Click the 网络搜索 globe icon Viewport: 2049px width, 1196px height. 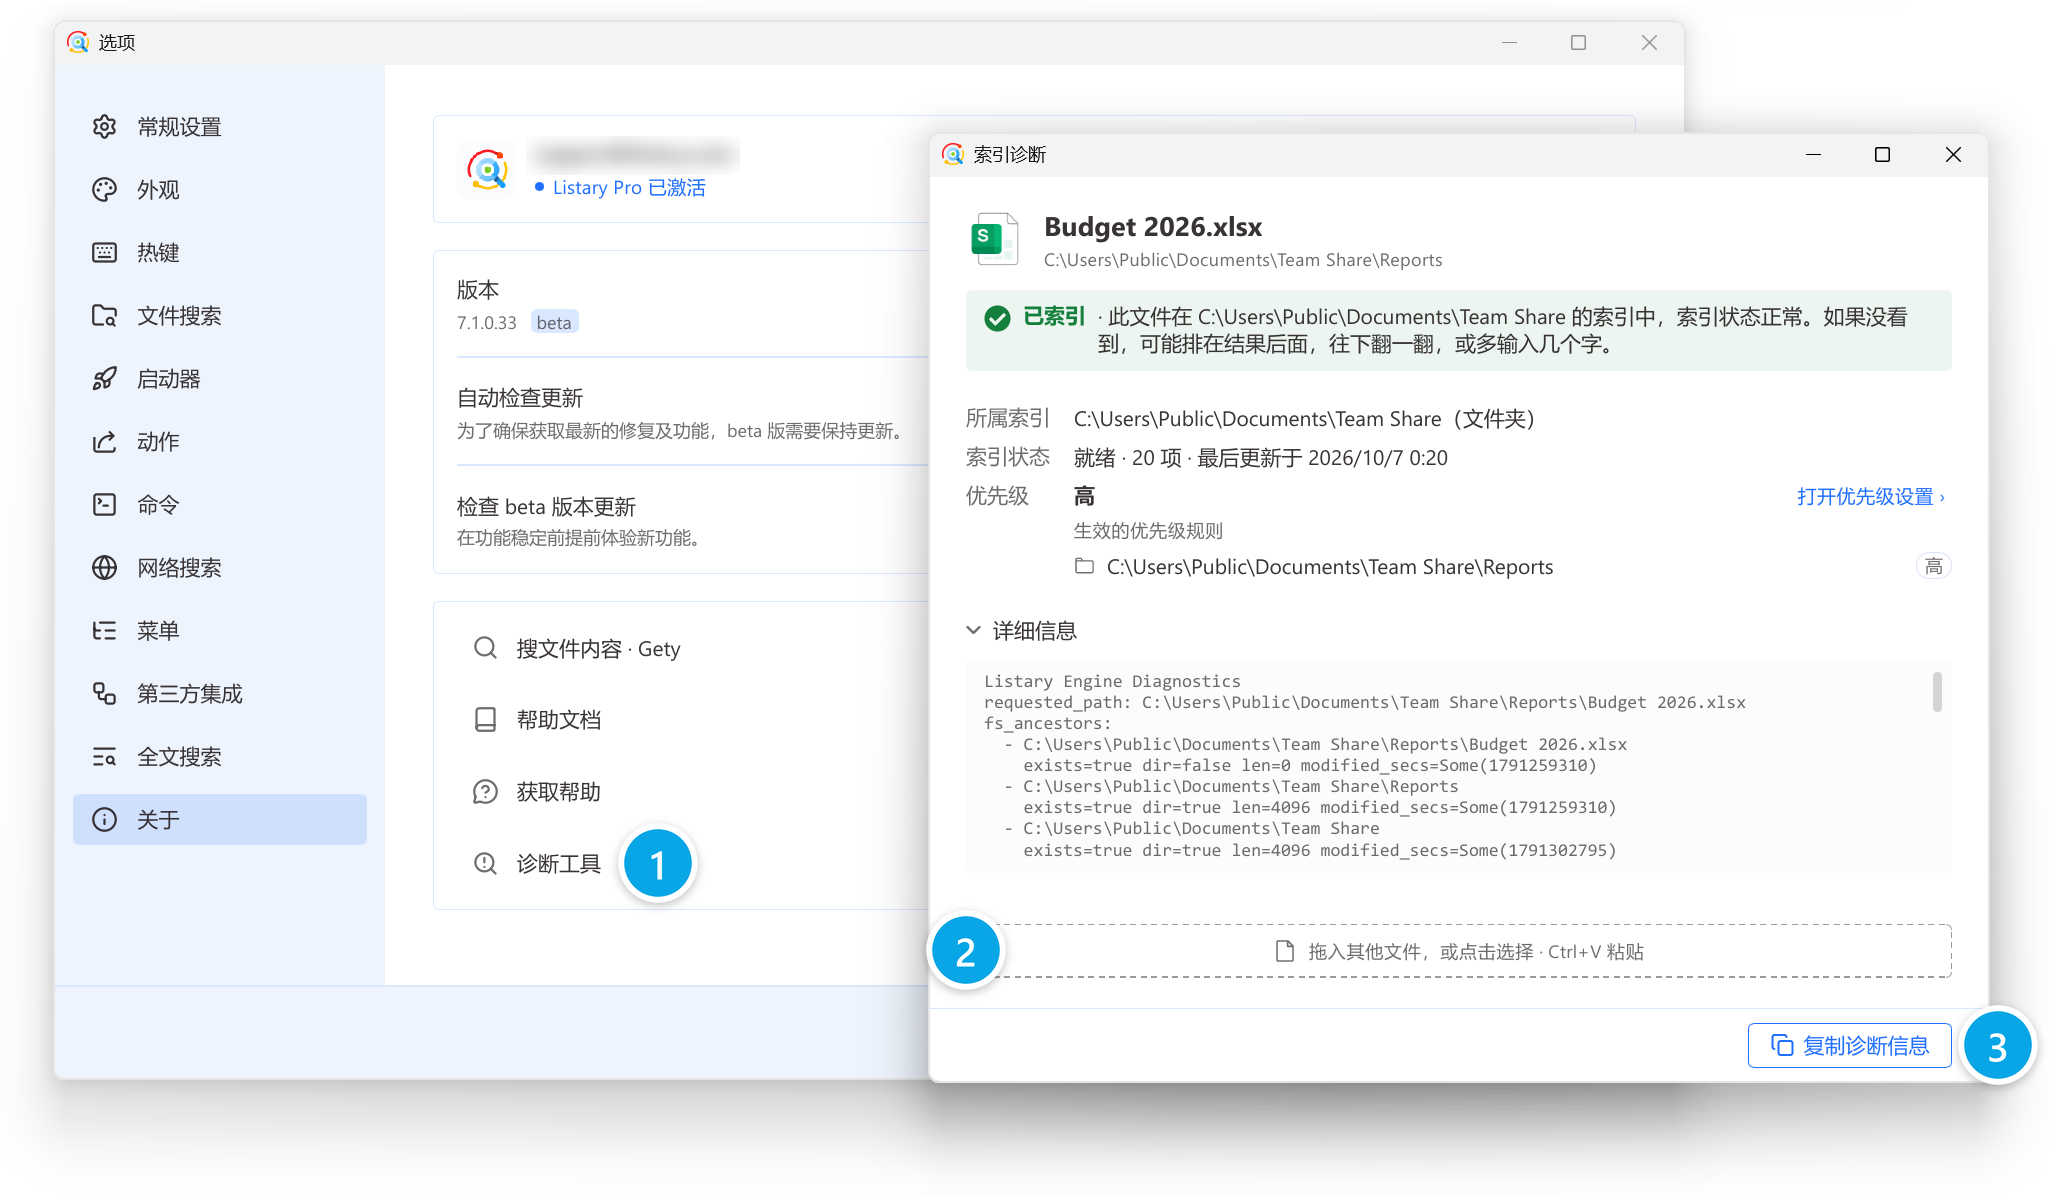pos(104,568)
